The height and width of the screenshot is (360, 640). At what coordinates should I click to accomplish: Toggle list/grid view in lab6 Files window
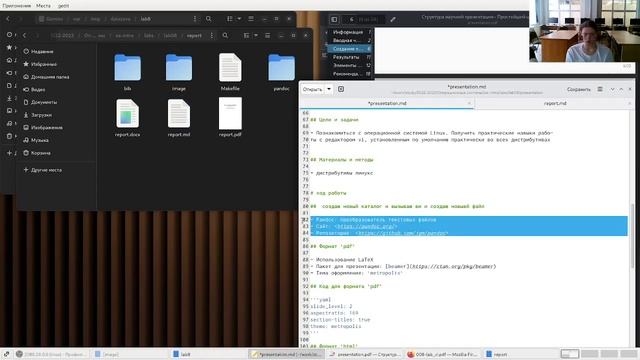click(230, 19)
